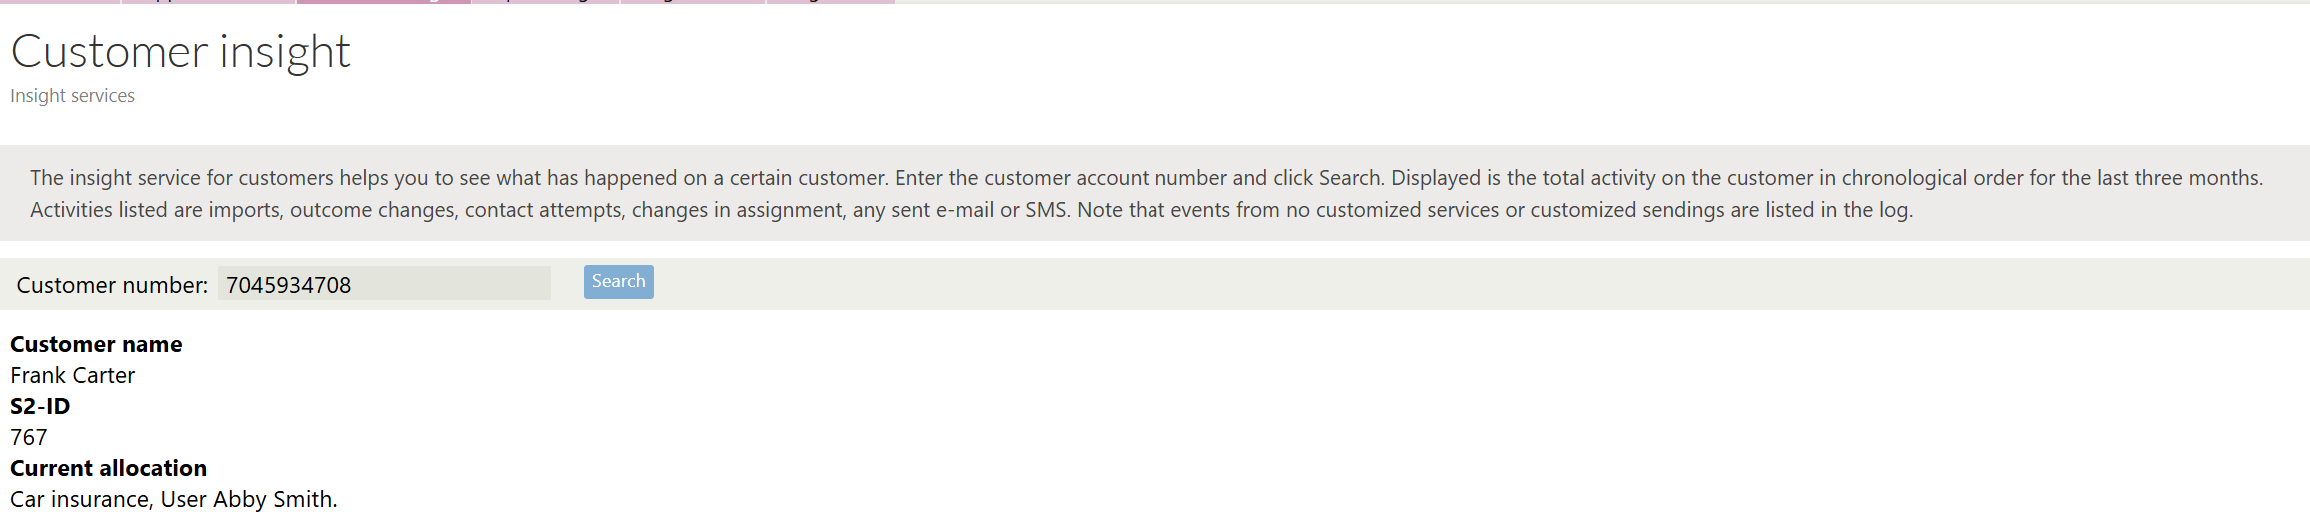Click the "Customer number:" field label

[x=112, y=285]
